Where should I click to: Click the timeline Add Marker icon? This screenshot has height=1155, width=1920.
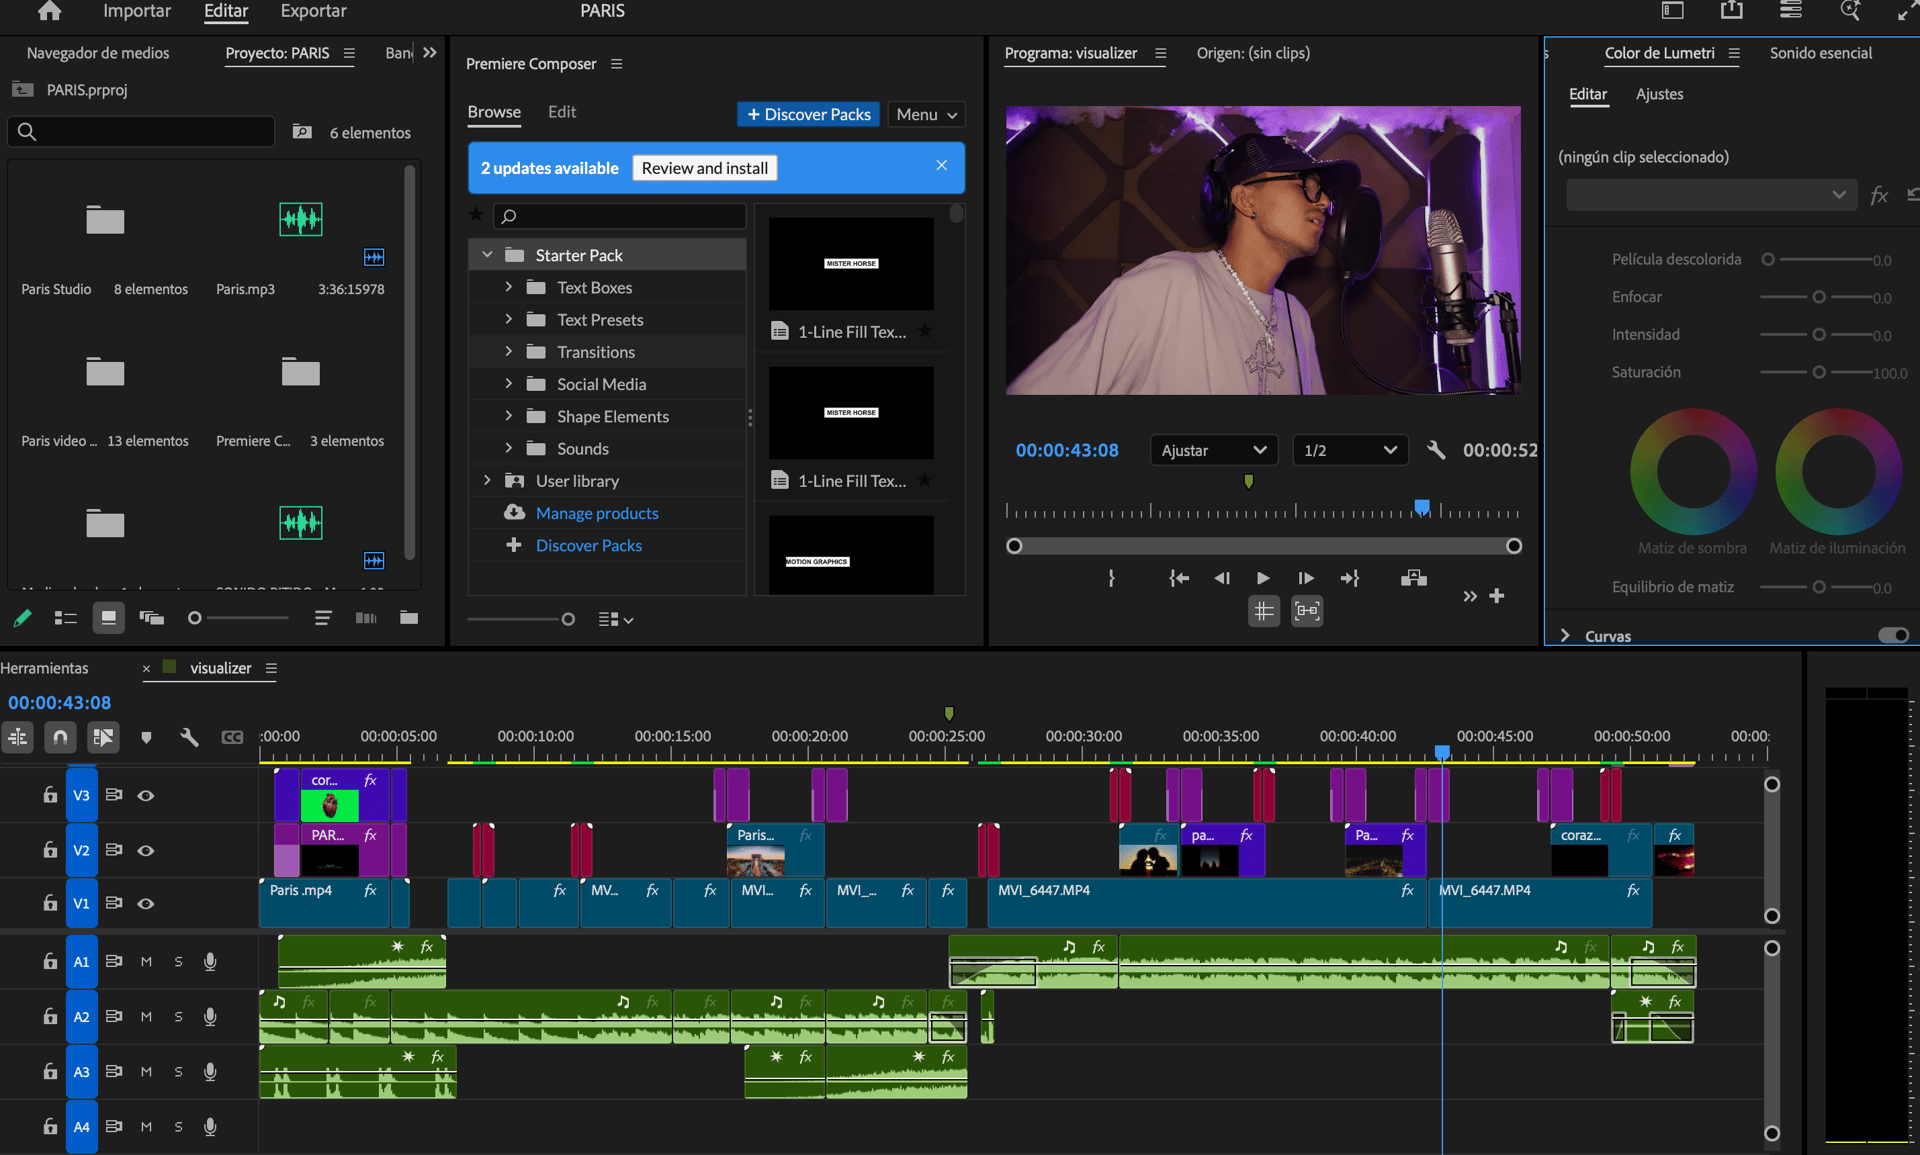tap(146, 737)
